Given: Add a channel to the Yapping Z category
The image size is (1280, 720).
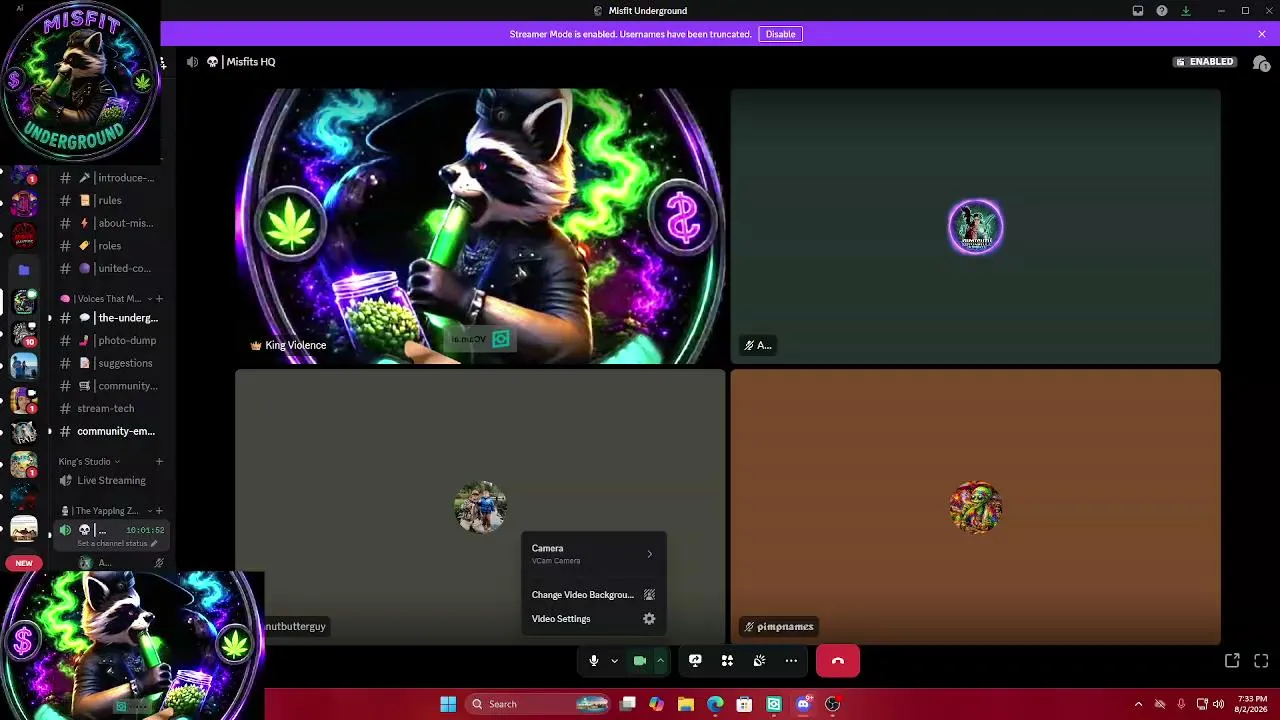Looking at the screenshot, I should click(159, 511).
